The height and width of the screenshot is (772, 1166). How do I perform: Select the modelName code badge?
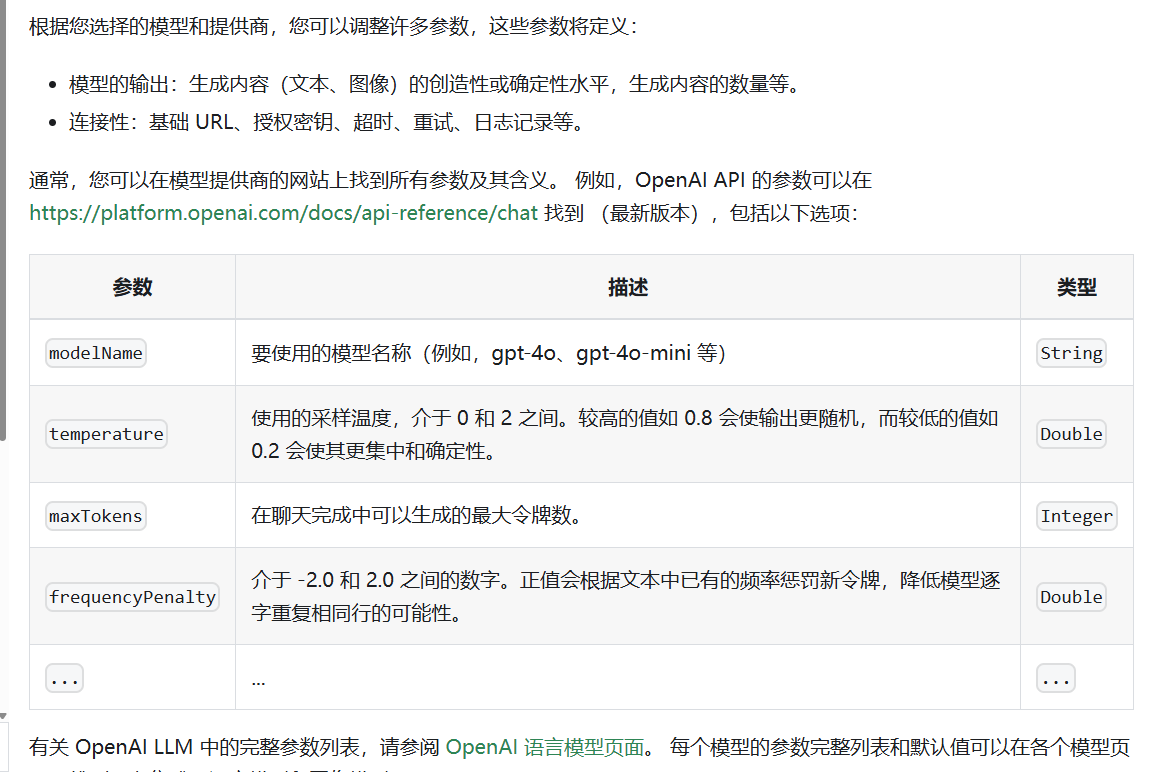coord(95,353)
